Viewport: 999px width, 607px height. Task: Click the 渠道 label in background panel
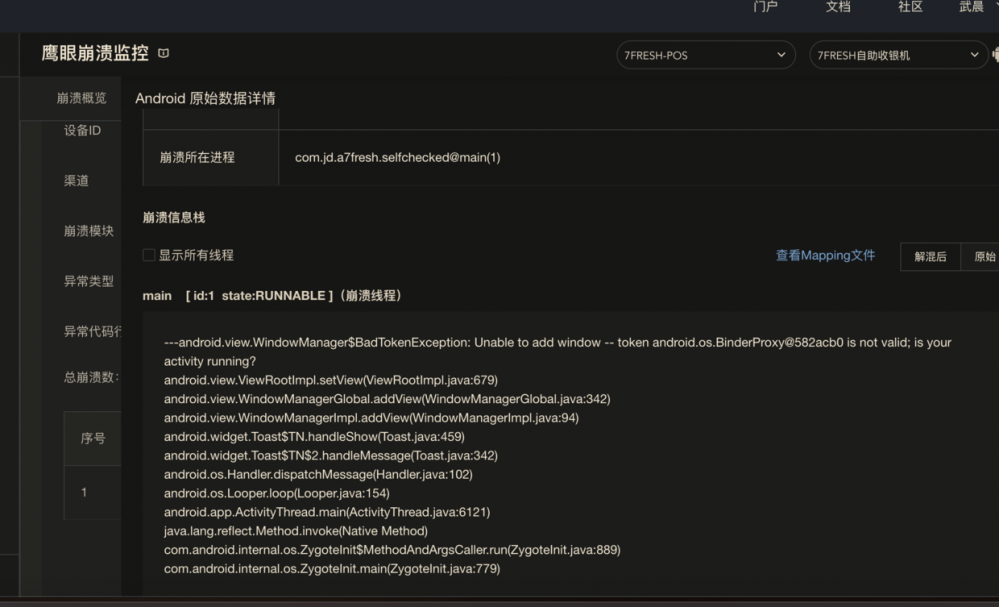click(76, 181)
